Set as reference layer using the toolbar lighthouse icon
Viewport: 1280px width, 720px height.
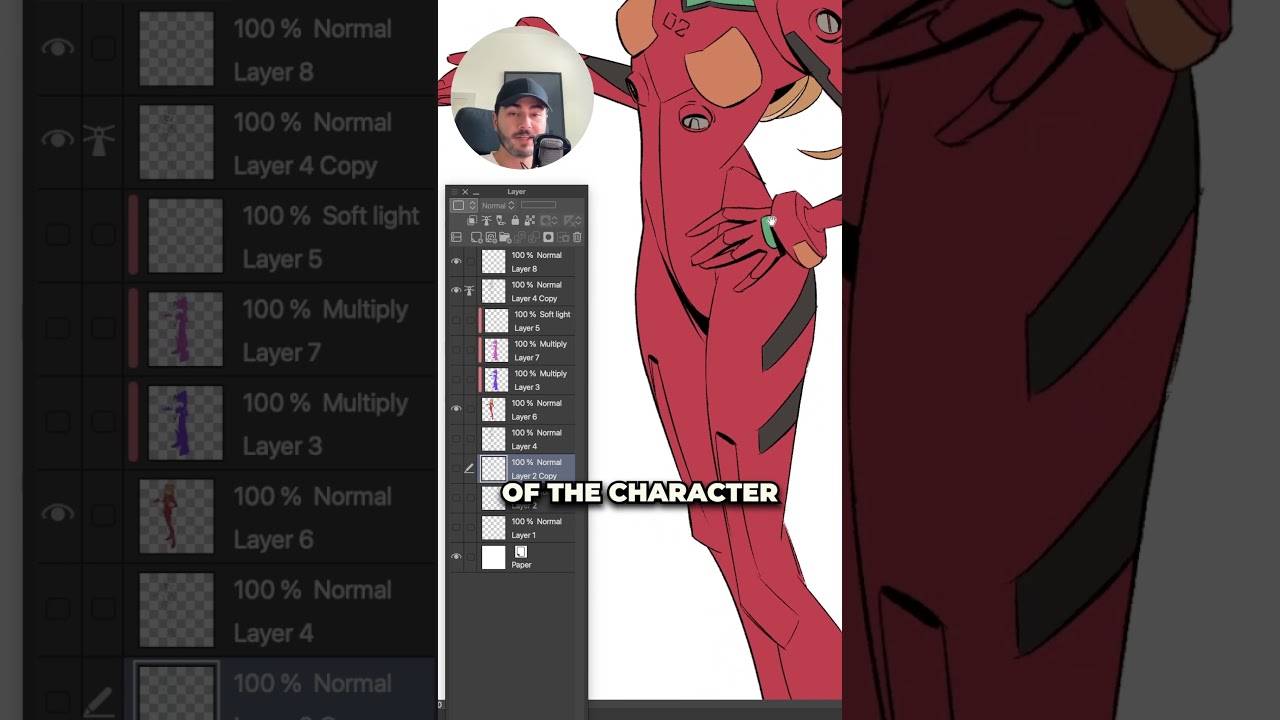click(486, 221)
